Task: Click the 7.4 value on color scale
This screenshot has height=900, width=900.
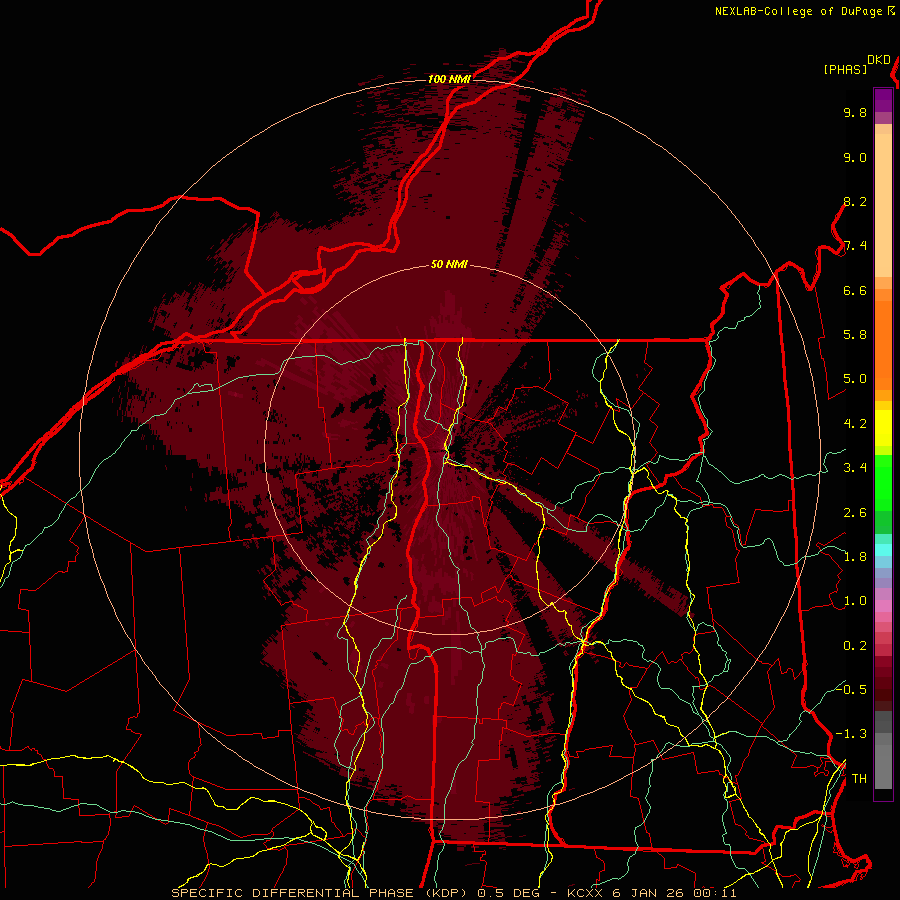Action: click(x=855, y=246)
